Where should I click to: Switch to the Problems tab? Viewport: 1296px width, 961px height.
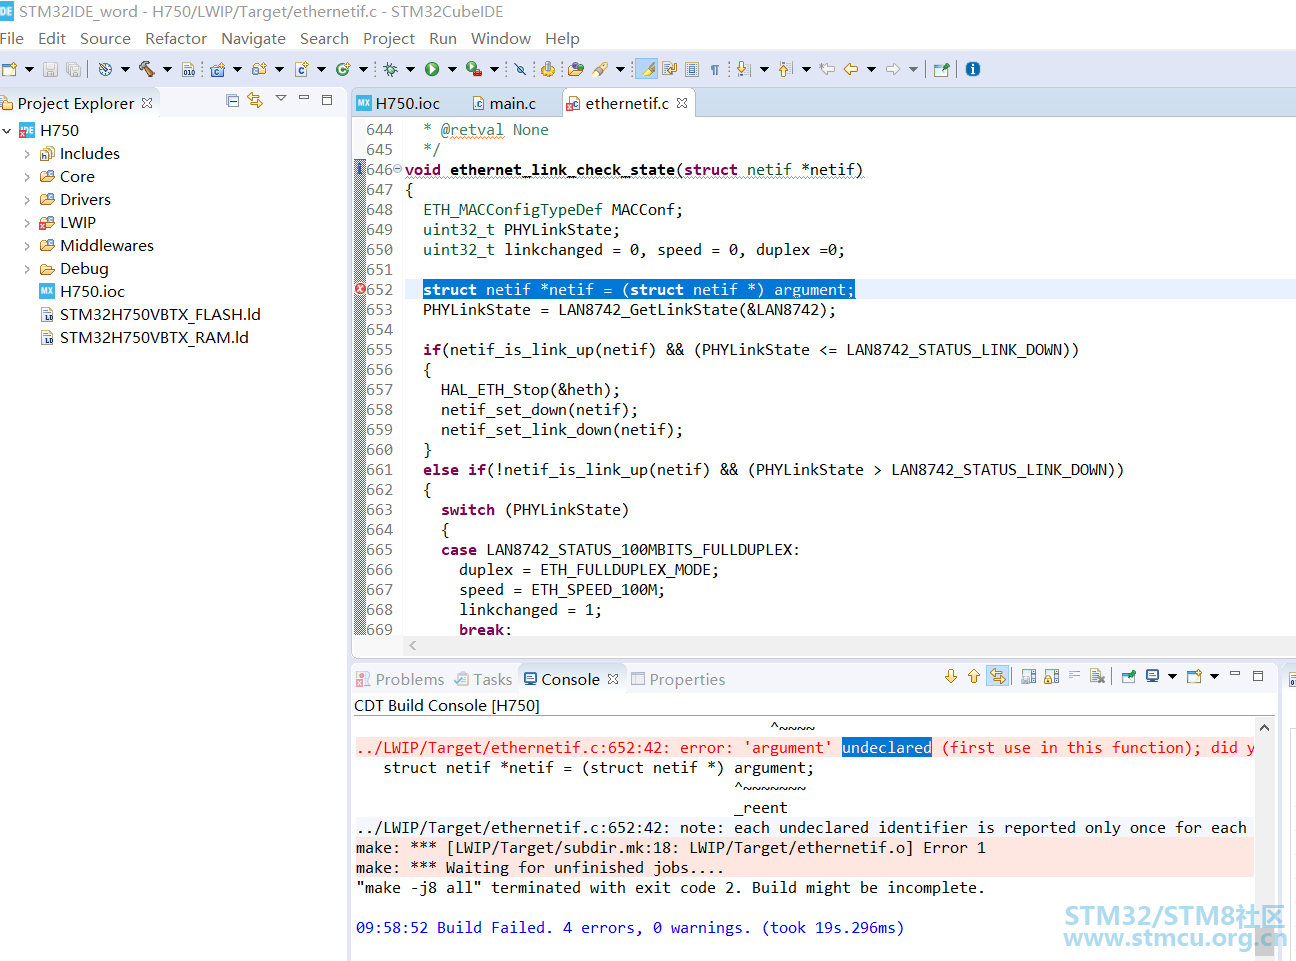pos(400,679)
